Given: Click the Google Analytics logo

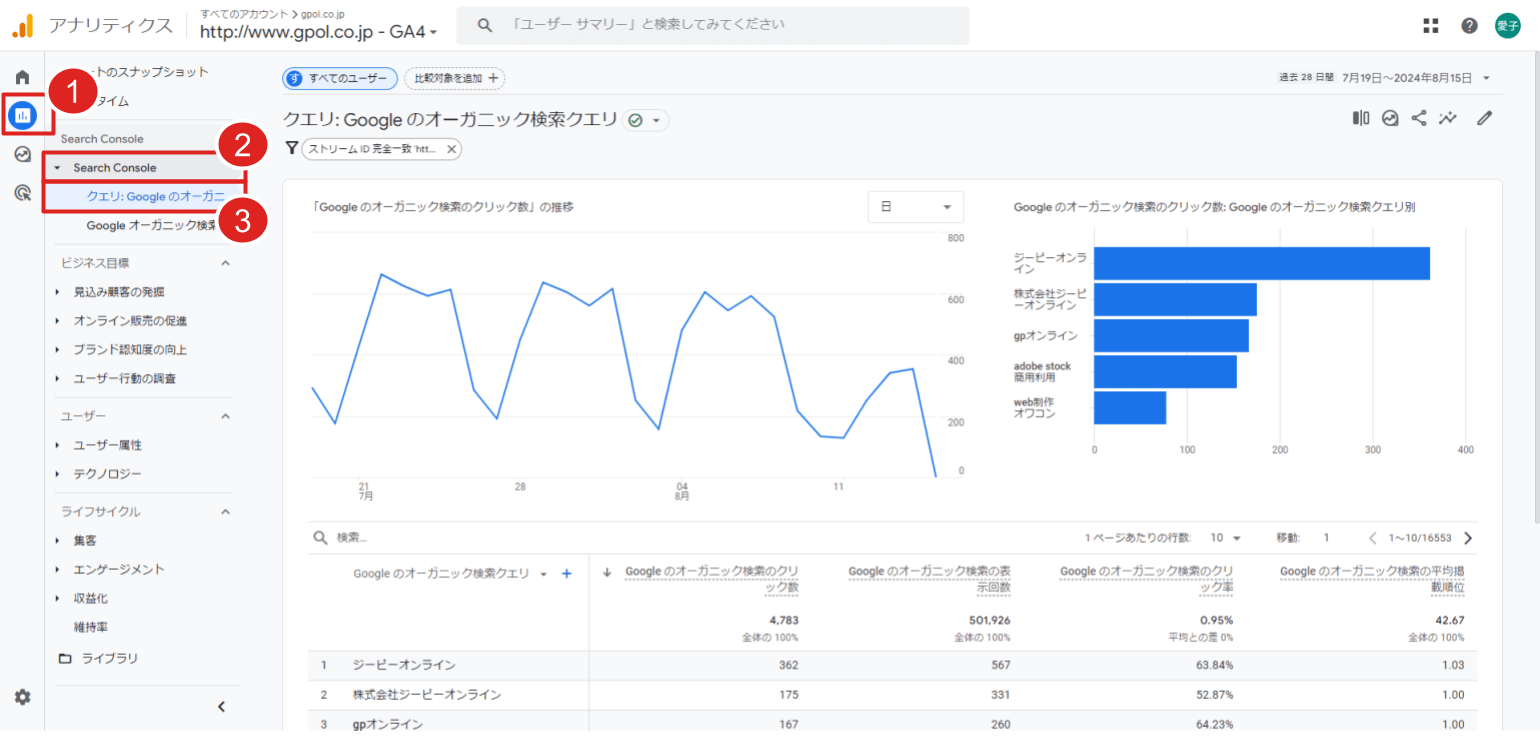Looking at the screenshot, I should (22, 25).
